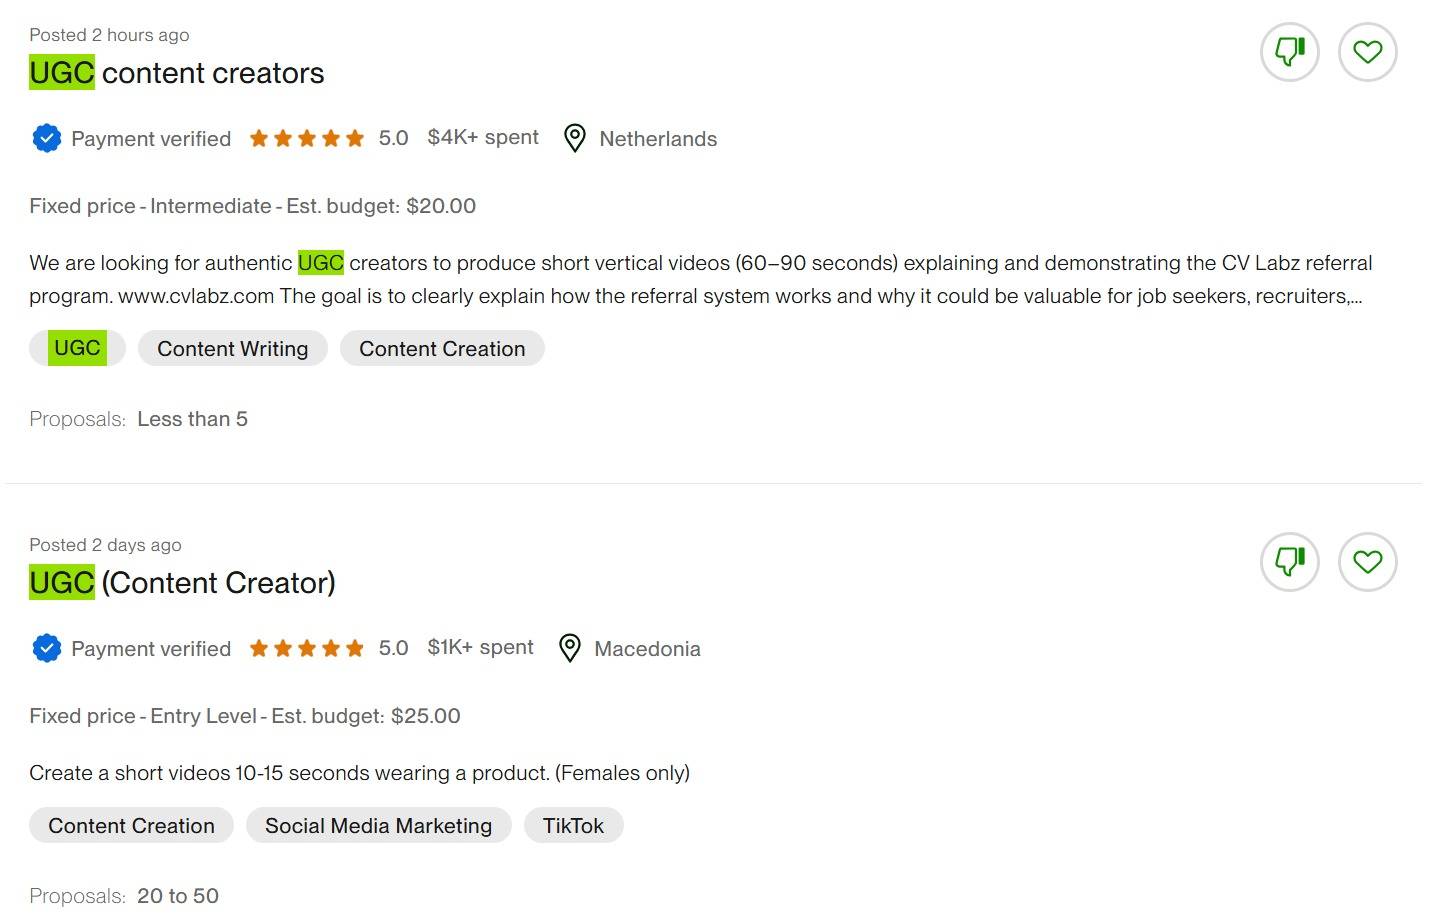Click the short videos job description text

click(x=359, y=773)
